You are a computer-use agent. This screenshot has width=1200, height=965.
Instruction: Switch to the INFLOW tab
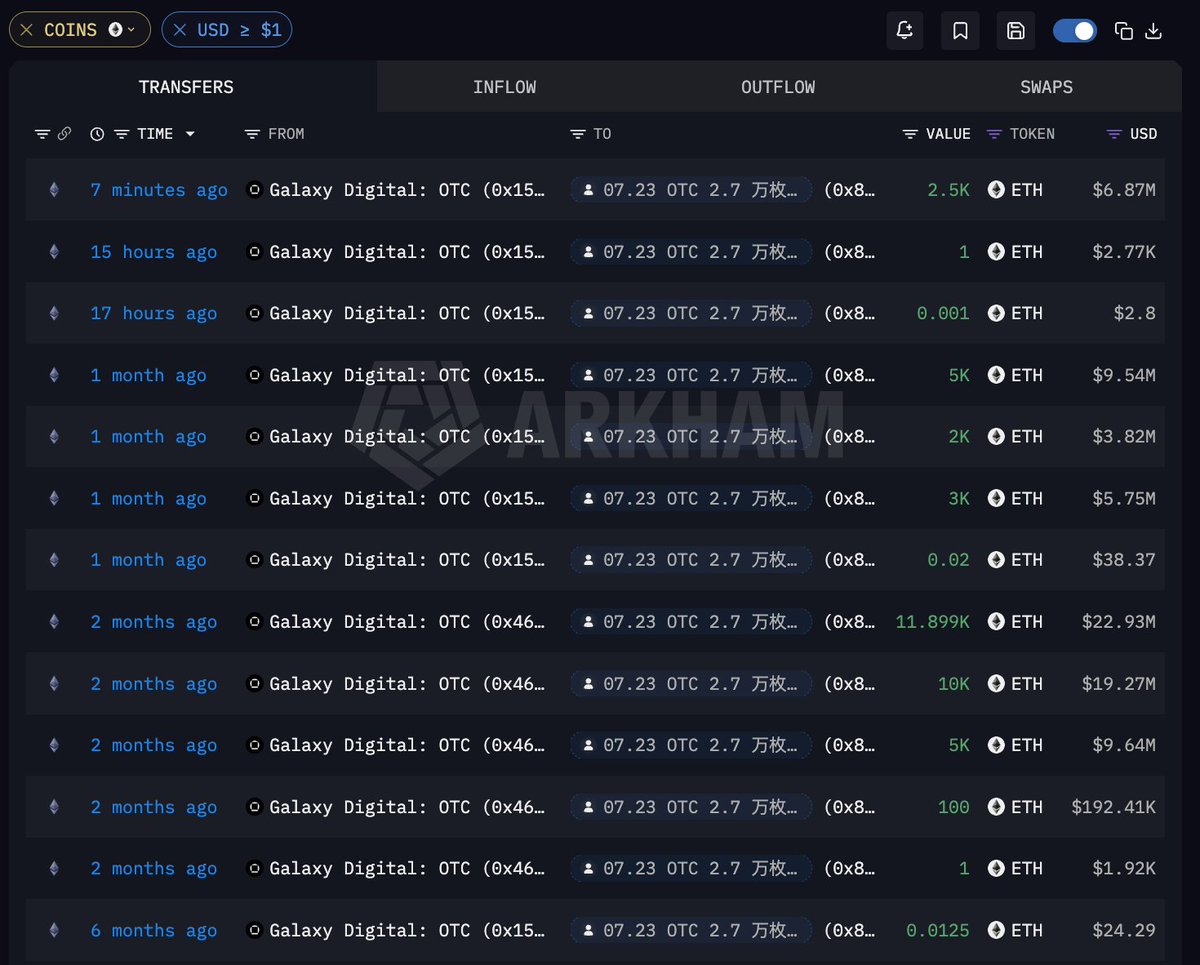[505, 87]
